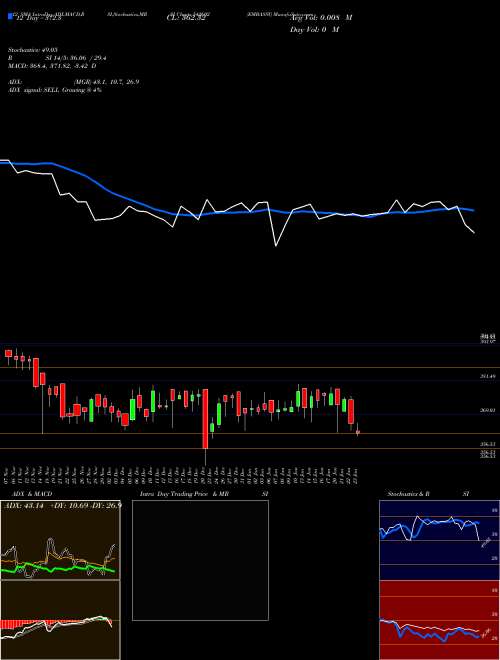Click the first red candlestick on left
This screenshot has height=660, width=500.
tap(8, 353)
